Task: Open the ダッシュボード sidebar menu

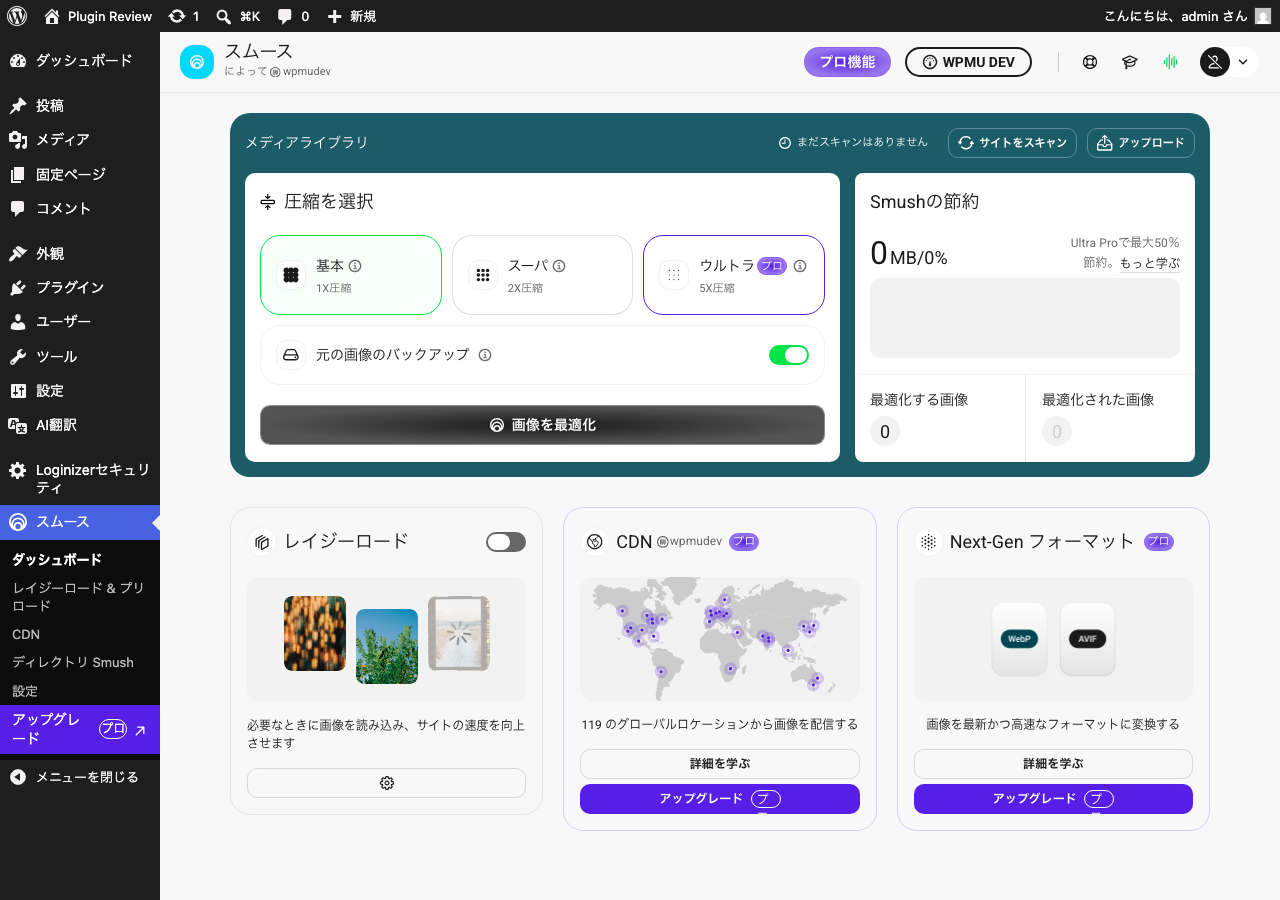Action: (x=80, y=61)
